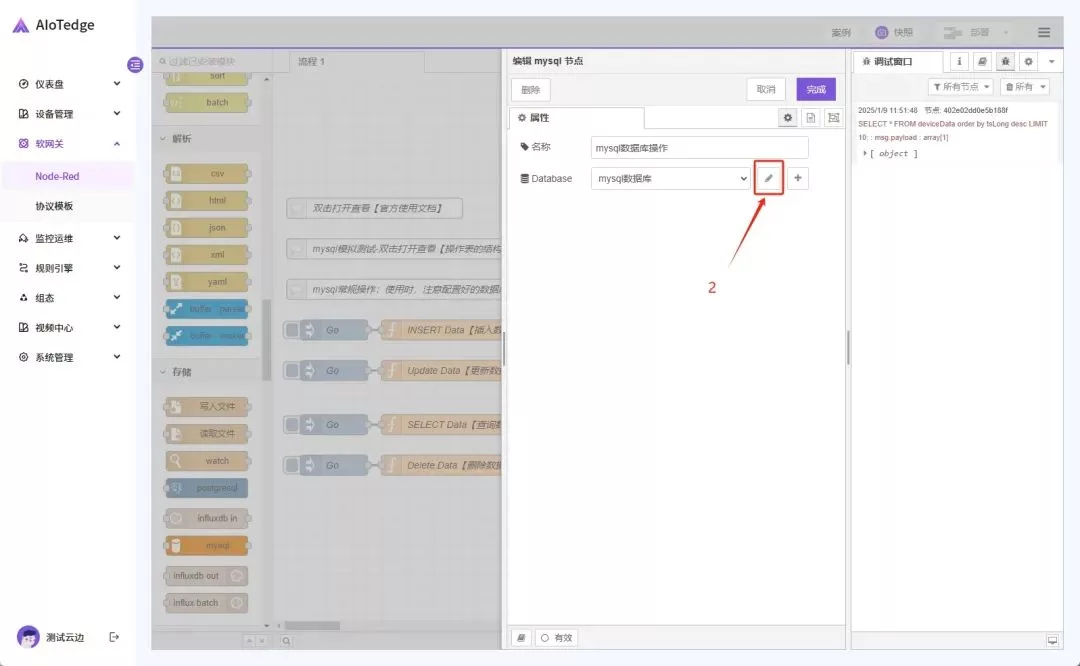Open the node description document icon
The width and height of the screenshot is (1080, 666).
pos(811,118)
